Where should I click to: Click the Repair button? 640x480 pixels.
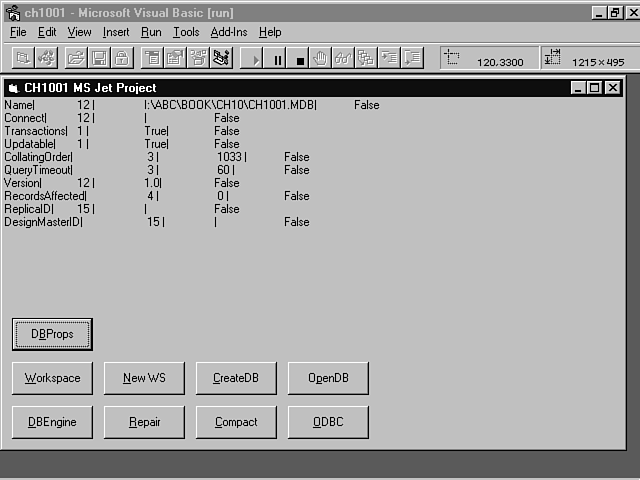(144, 422)
